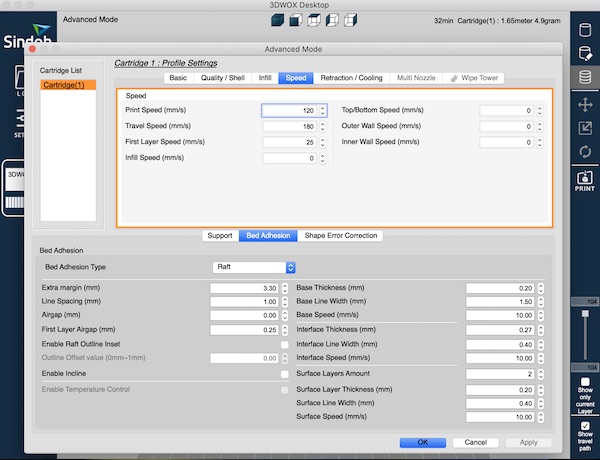This screenshot has height=460, width=600.
Task: Click the Line Spacing input field
Action: 245,302
